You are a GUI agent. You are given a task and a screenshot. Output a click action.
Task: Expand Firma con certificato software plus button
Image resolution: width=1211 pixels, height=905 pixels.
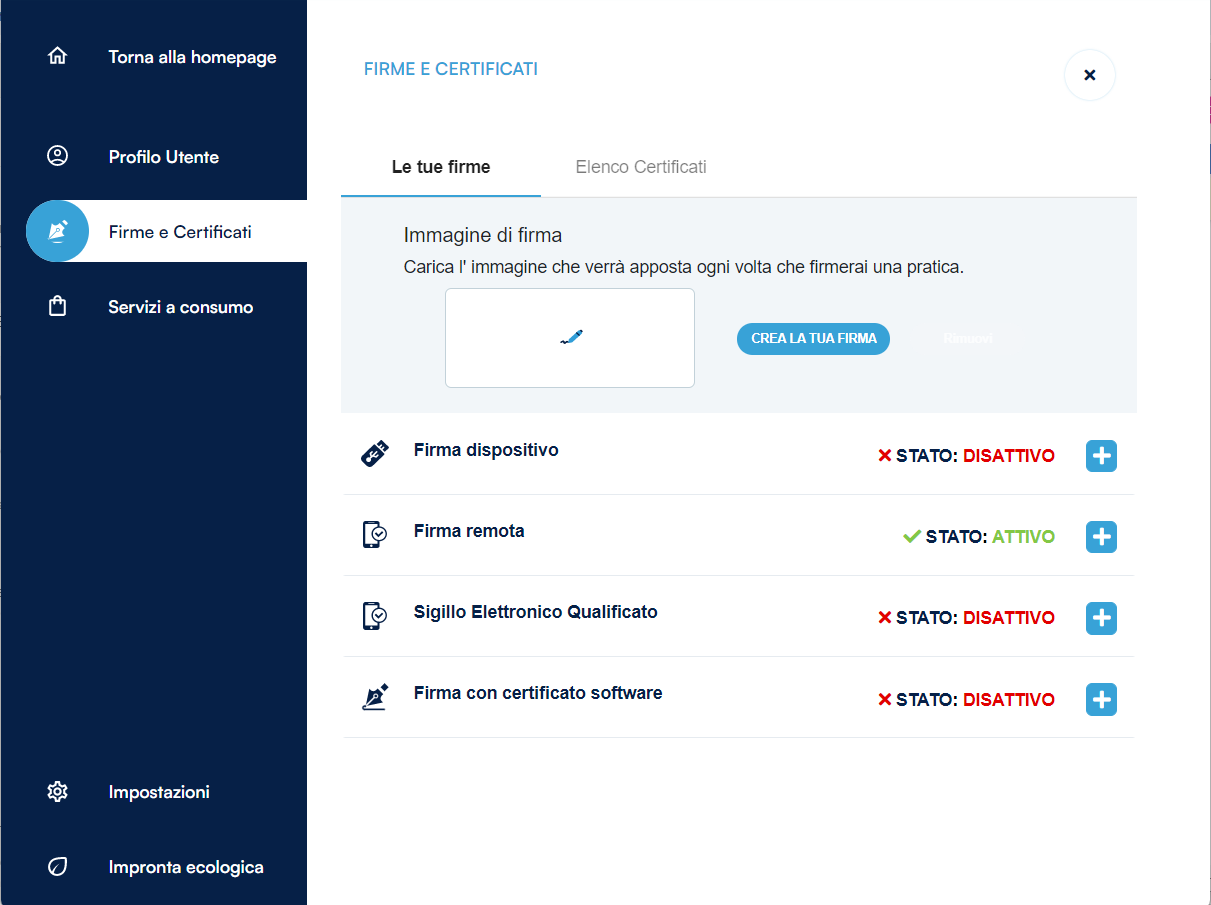pyautogui.click(x=1101, y=700)
